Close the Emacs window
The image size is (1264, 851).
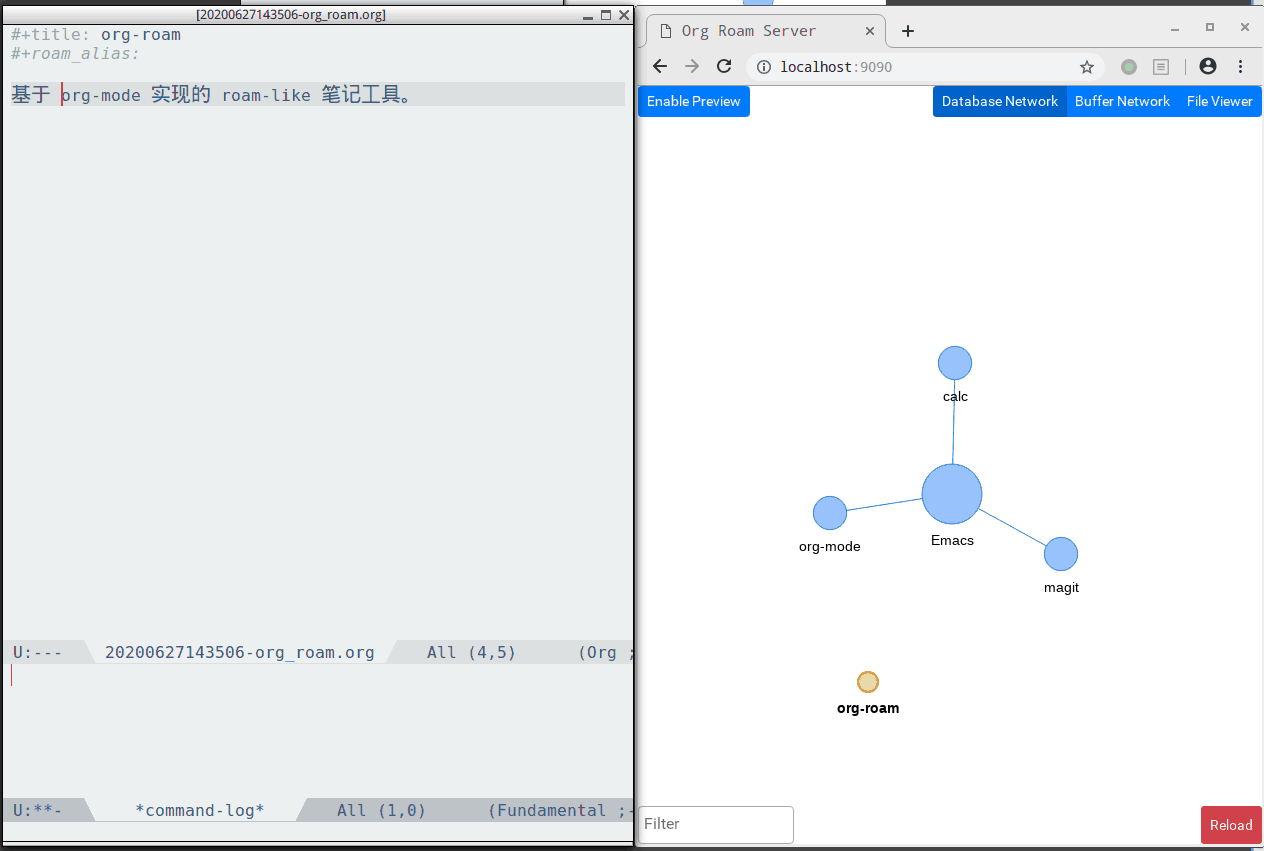(624, 15)
